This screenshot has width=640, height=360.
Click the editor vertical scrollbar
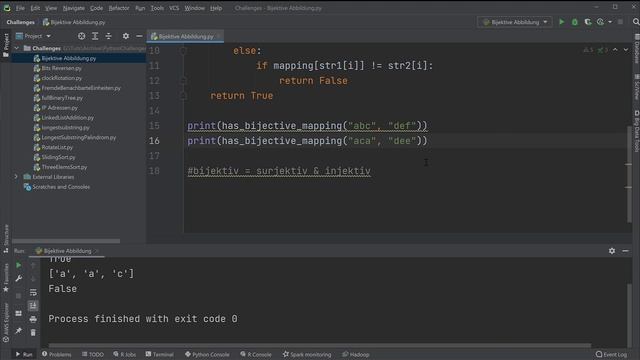tap(629, 173)
